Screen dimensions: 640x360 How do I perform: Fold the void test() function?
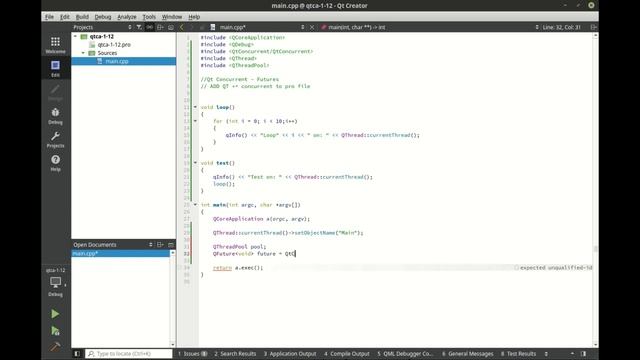pos(195,163)
